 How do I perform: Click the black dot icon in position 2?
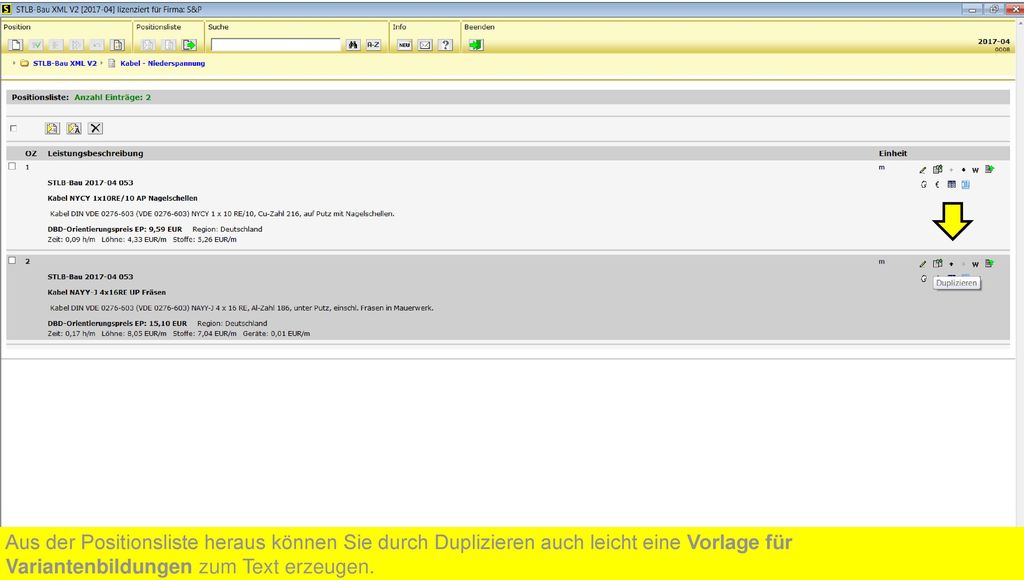point(951,264)
